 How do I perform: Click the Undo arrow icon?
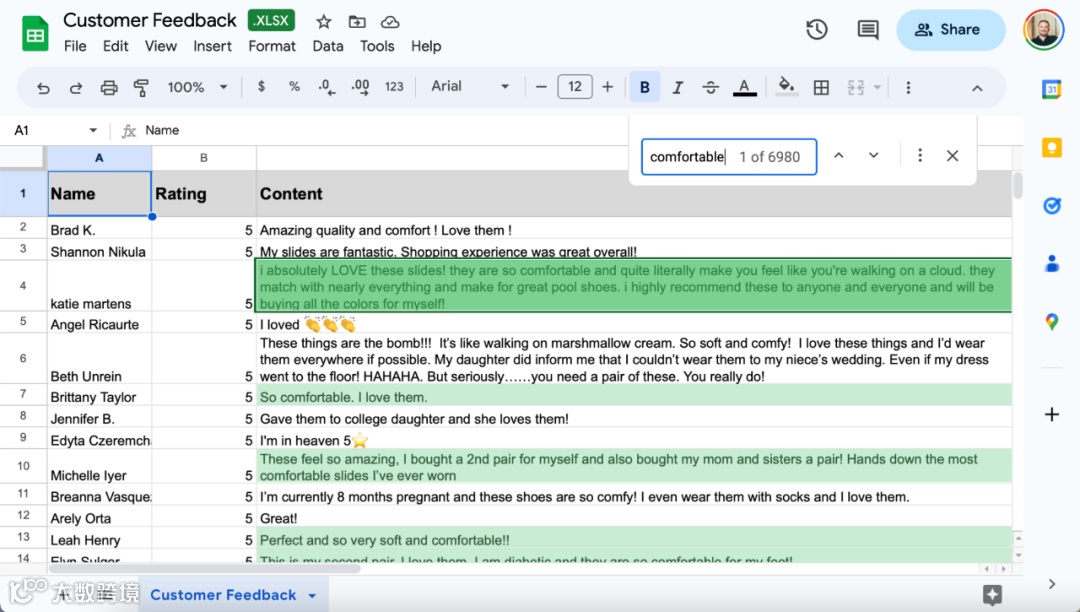coord(43,87)
